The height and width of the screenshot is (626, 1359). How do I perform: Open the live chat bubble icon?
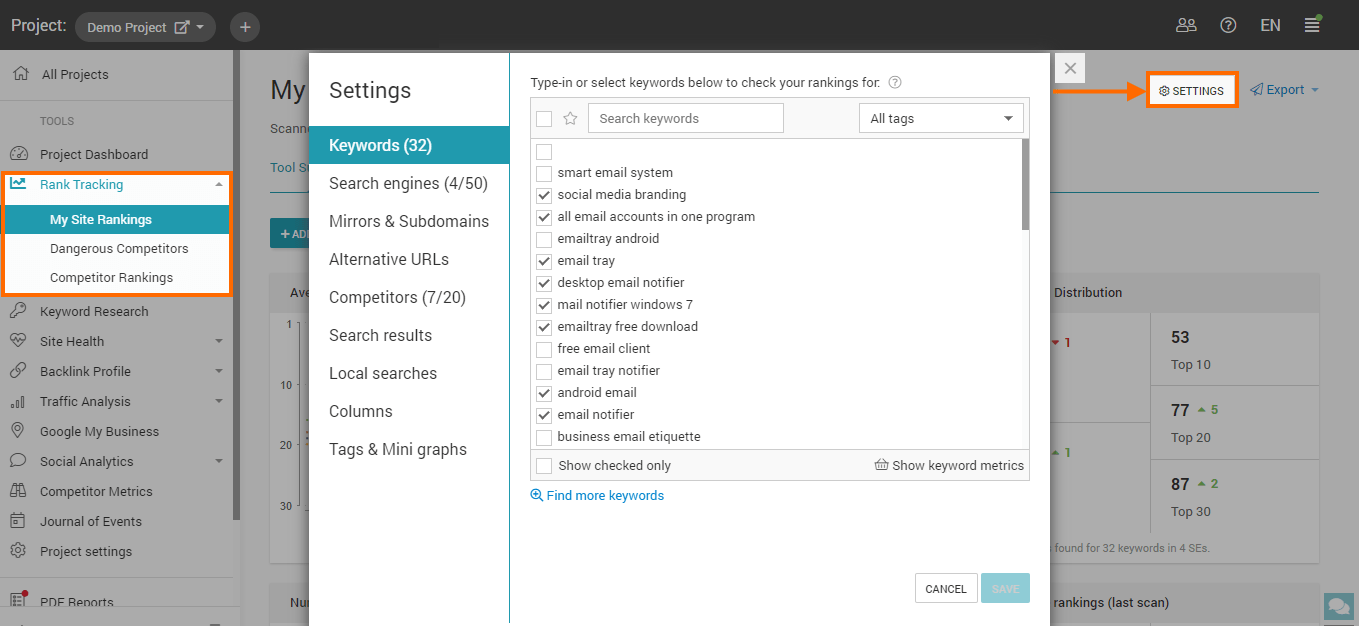coord(1337,606)
